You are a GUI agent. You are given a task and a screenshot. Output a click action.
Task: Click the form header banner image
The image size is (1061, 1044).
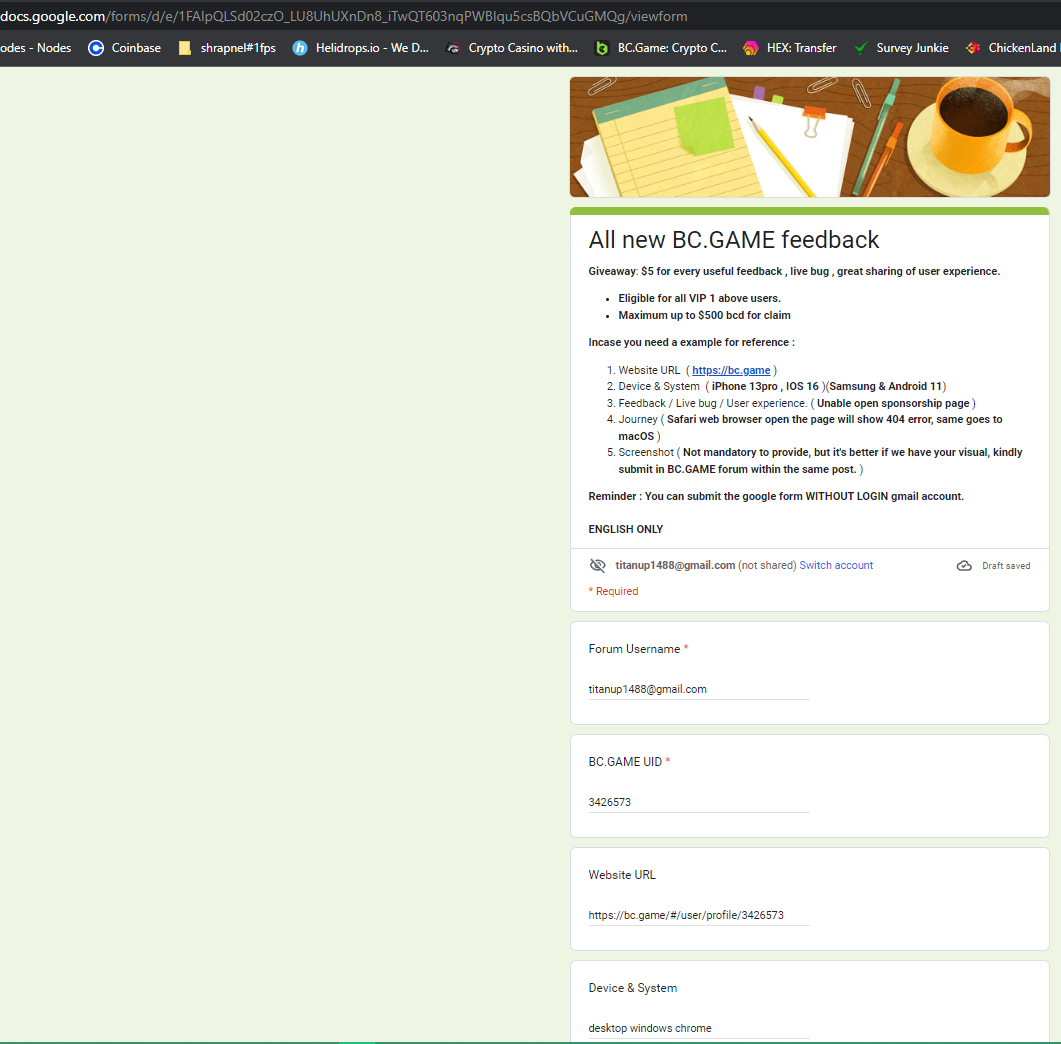(809, 137)
